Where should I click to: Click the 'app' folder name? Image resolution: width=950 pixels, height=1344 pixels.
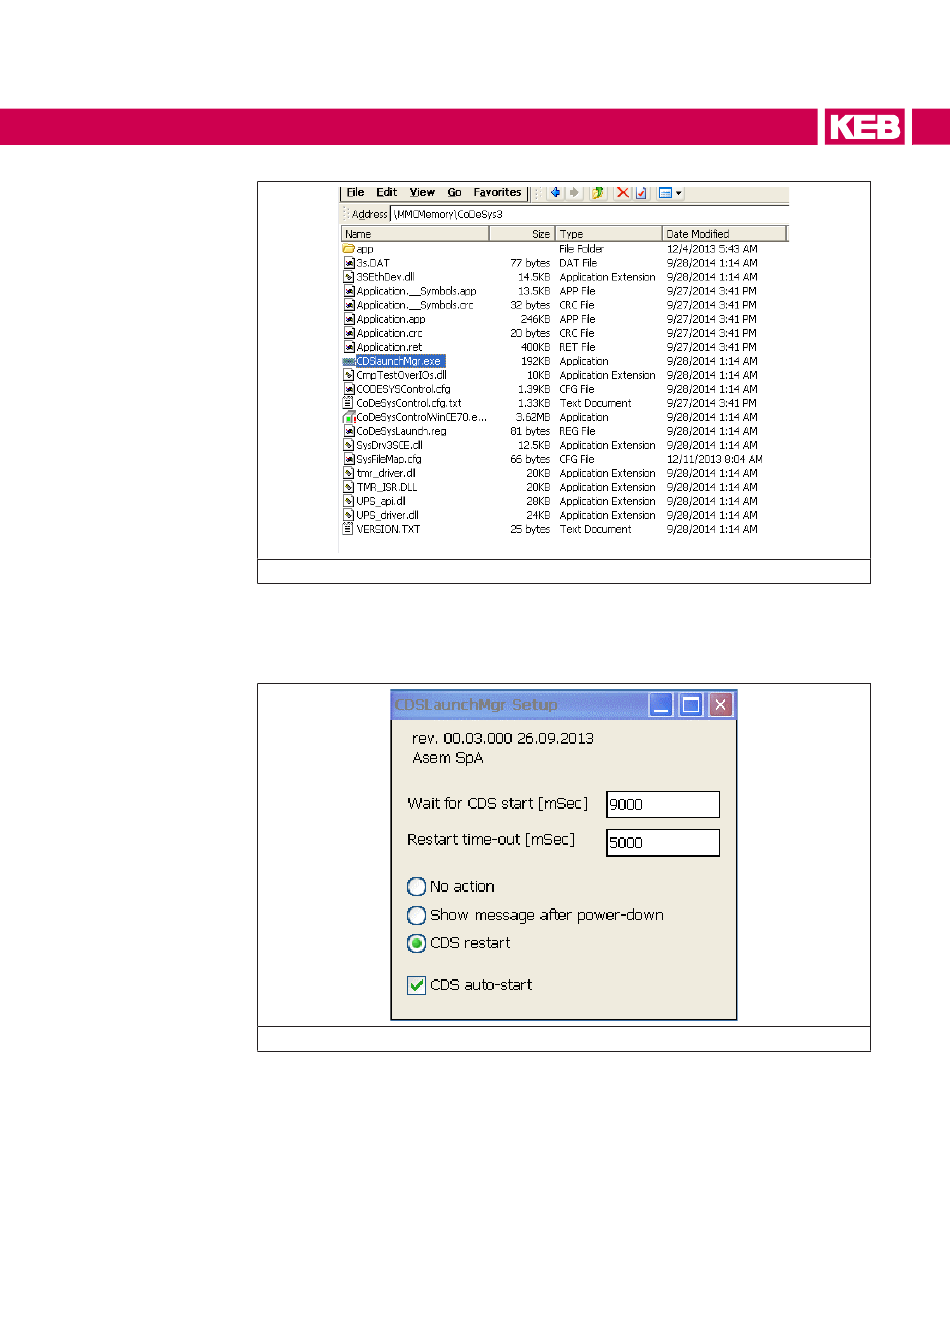click(365, 249)
